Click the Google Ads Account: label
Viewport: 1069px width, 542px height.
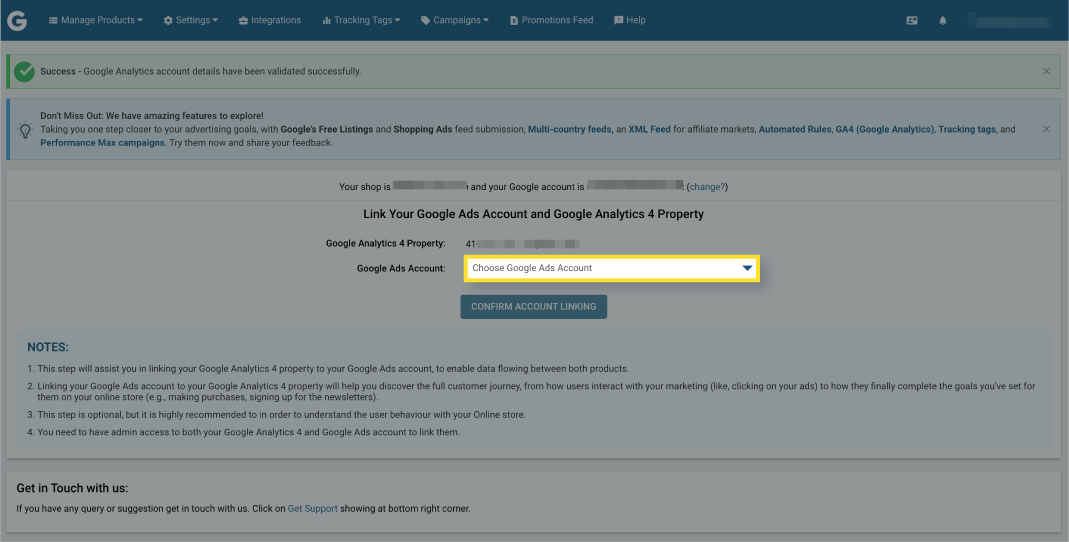click(x=401, y=269)
